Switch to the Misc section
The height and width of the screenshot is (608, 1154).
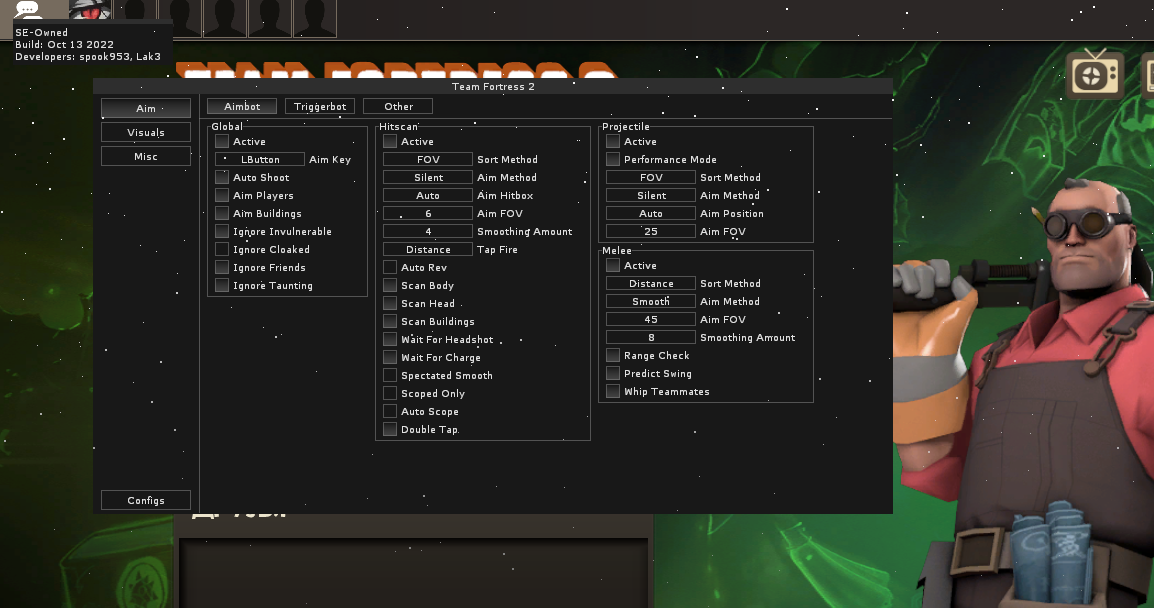point(146,156)
